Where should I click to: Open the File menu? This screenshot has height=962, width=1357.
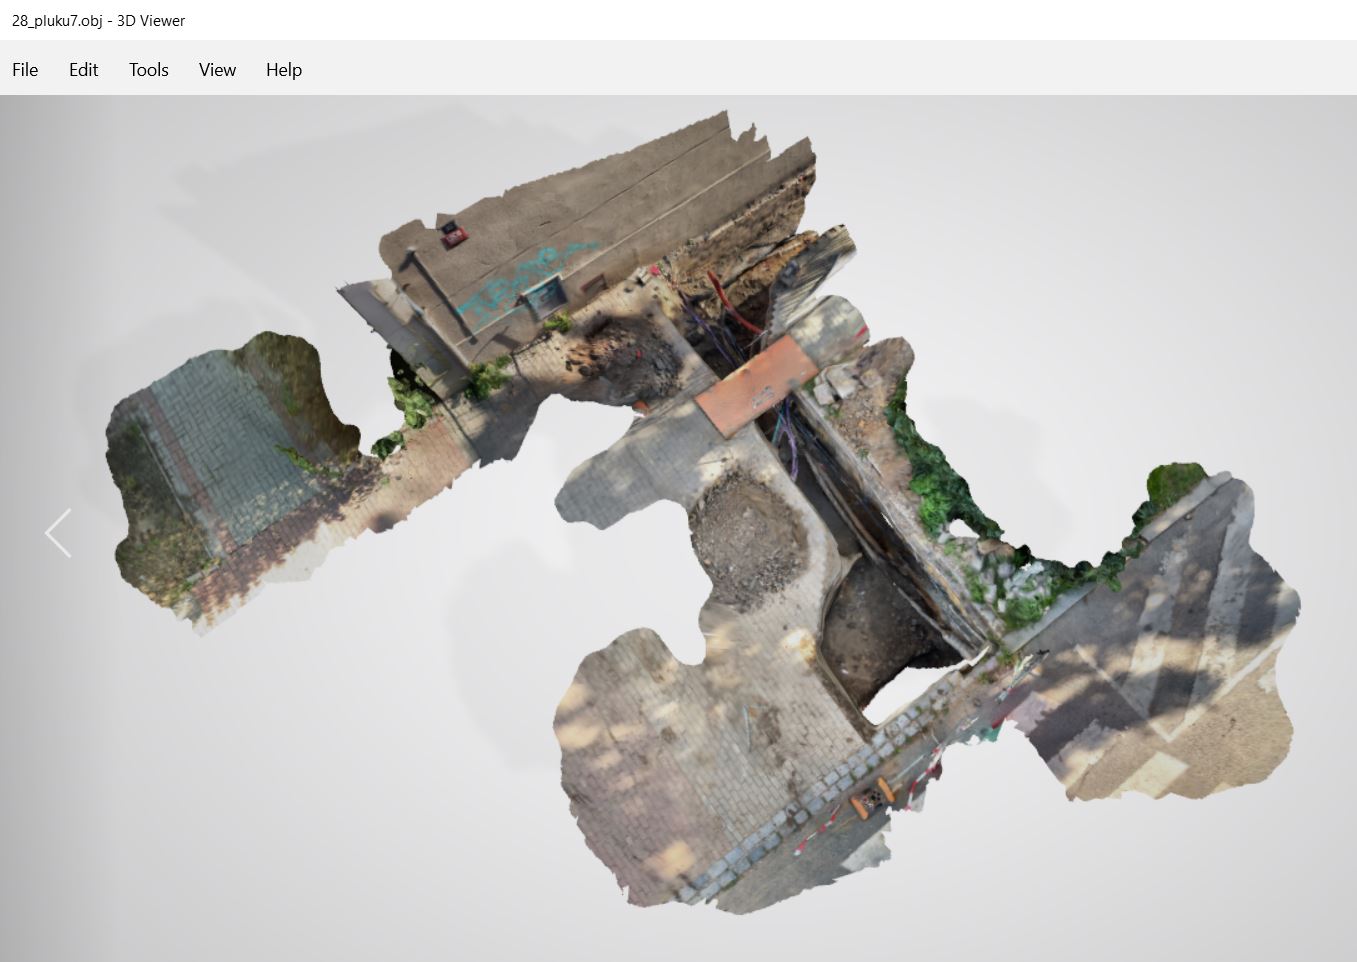tap(25, 70)
